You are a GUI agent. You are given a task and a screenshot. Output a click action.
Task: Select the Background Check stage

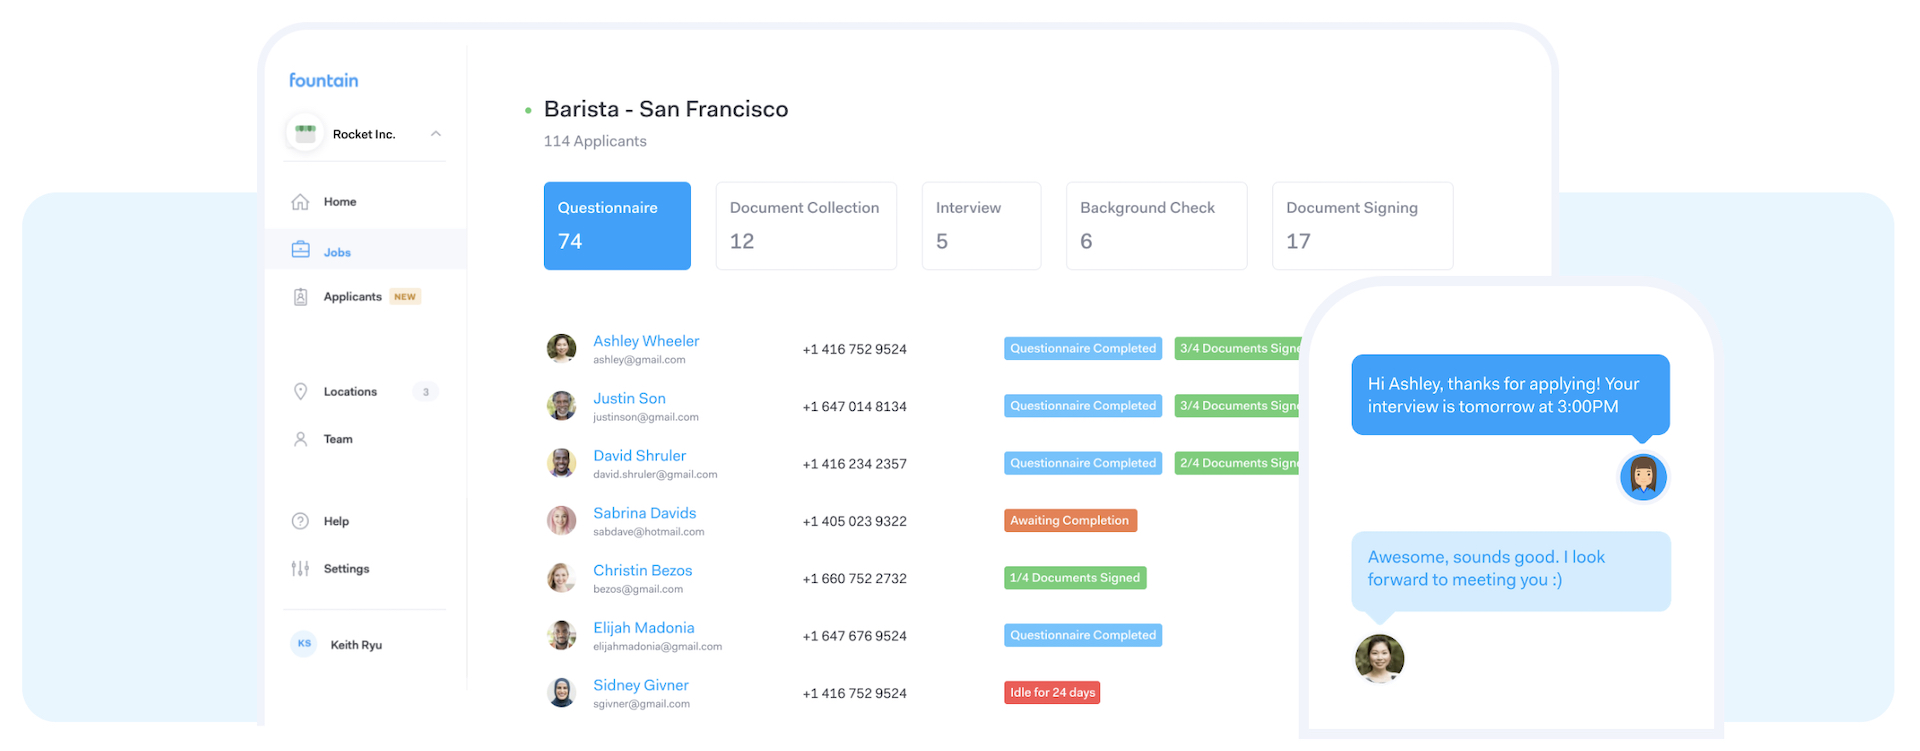point(1156,226)
